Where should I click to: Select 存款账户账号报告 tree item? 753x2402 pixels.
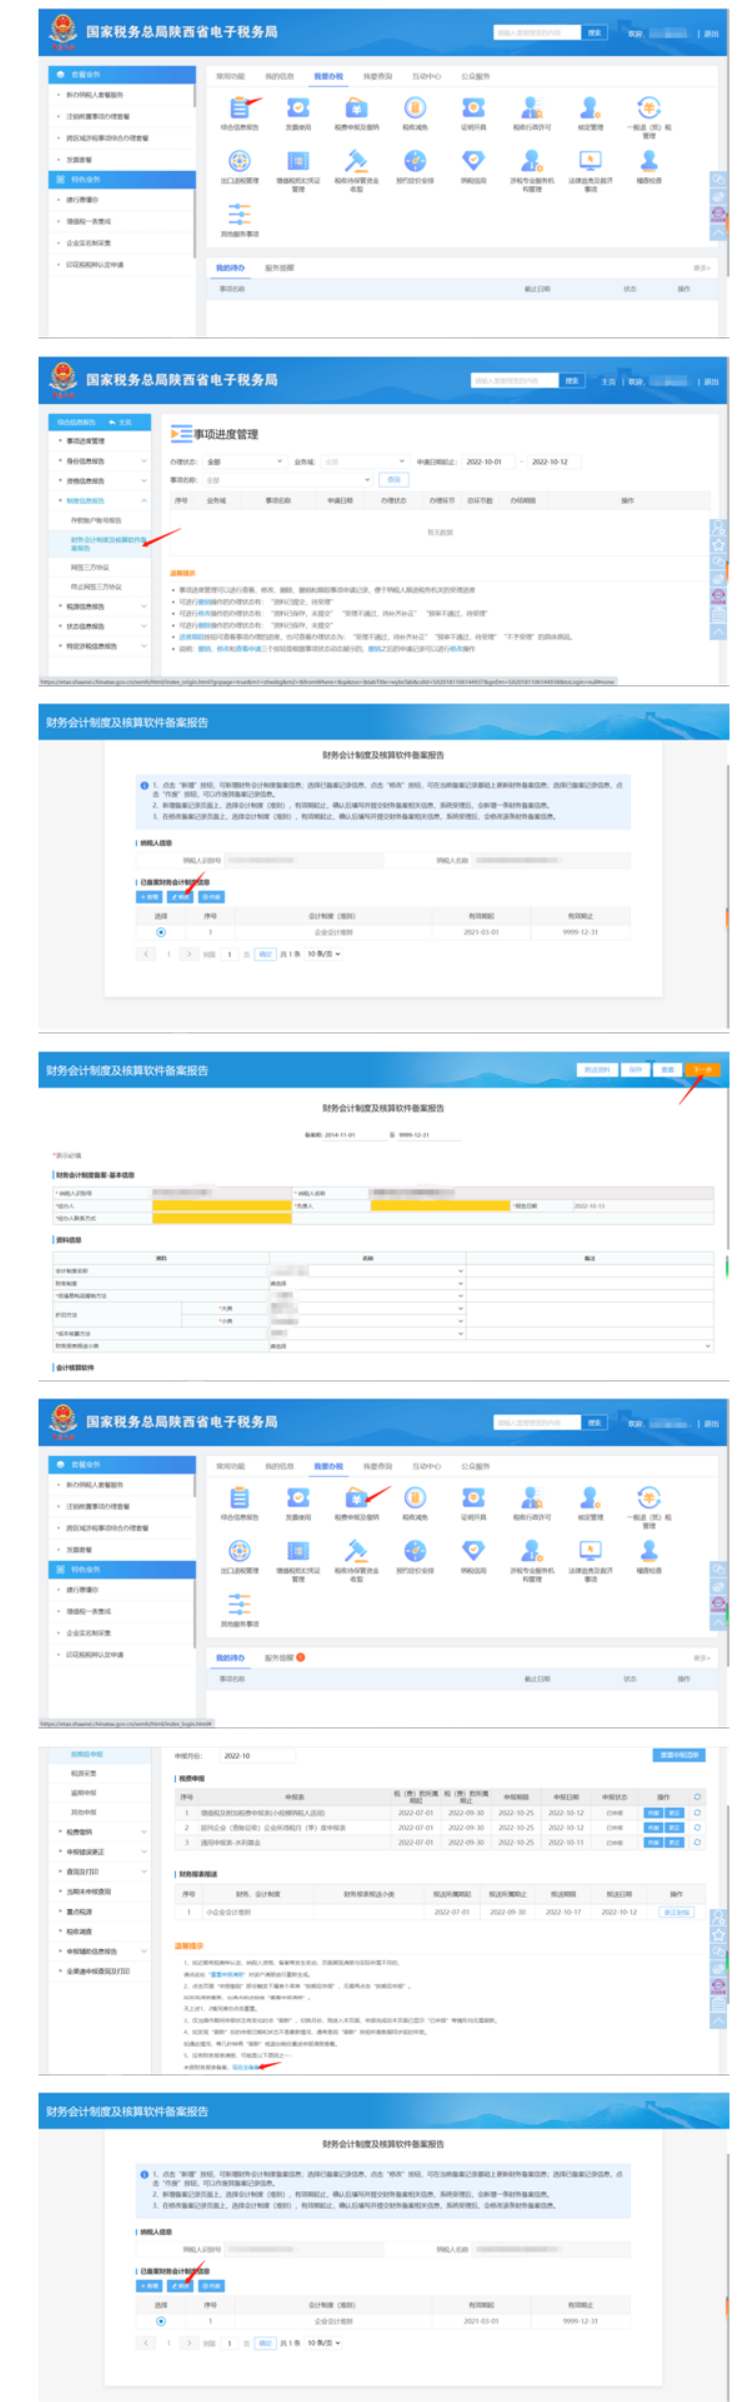(96, 520)
